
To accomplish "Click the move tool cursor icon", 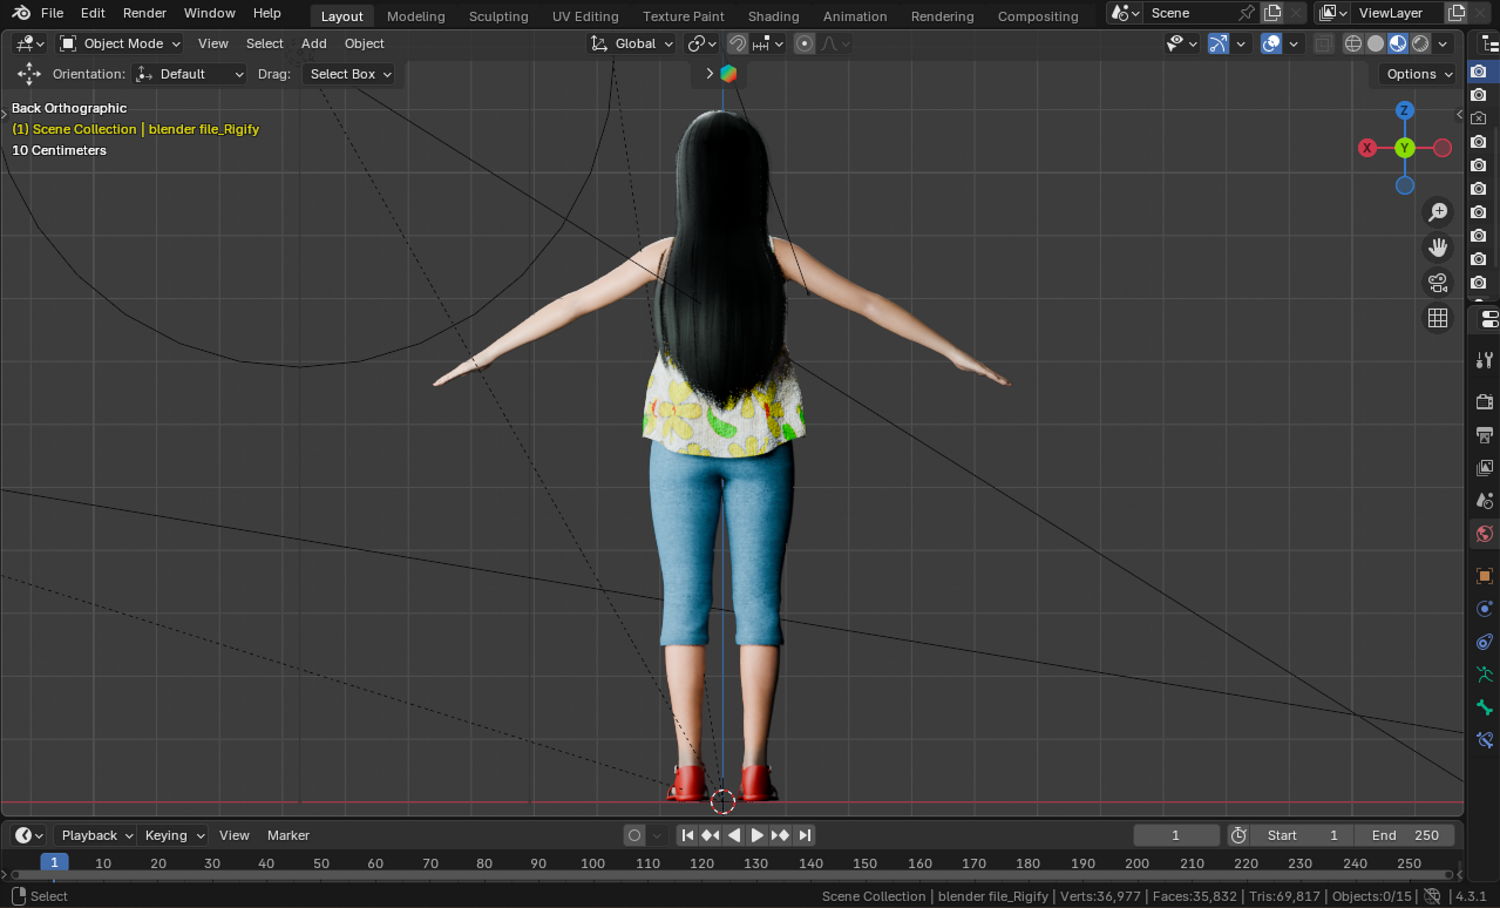I will [x=29, y=74].
